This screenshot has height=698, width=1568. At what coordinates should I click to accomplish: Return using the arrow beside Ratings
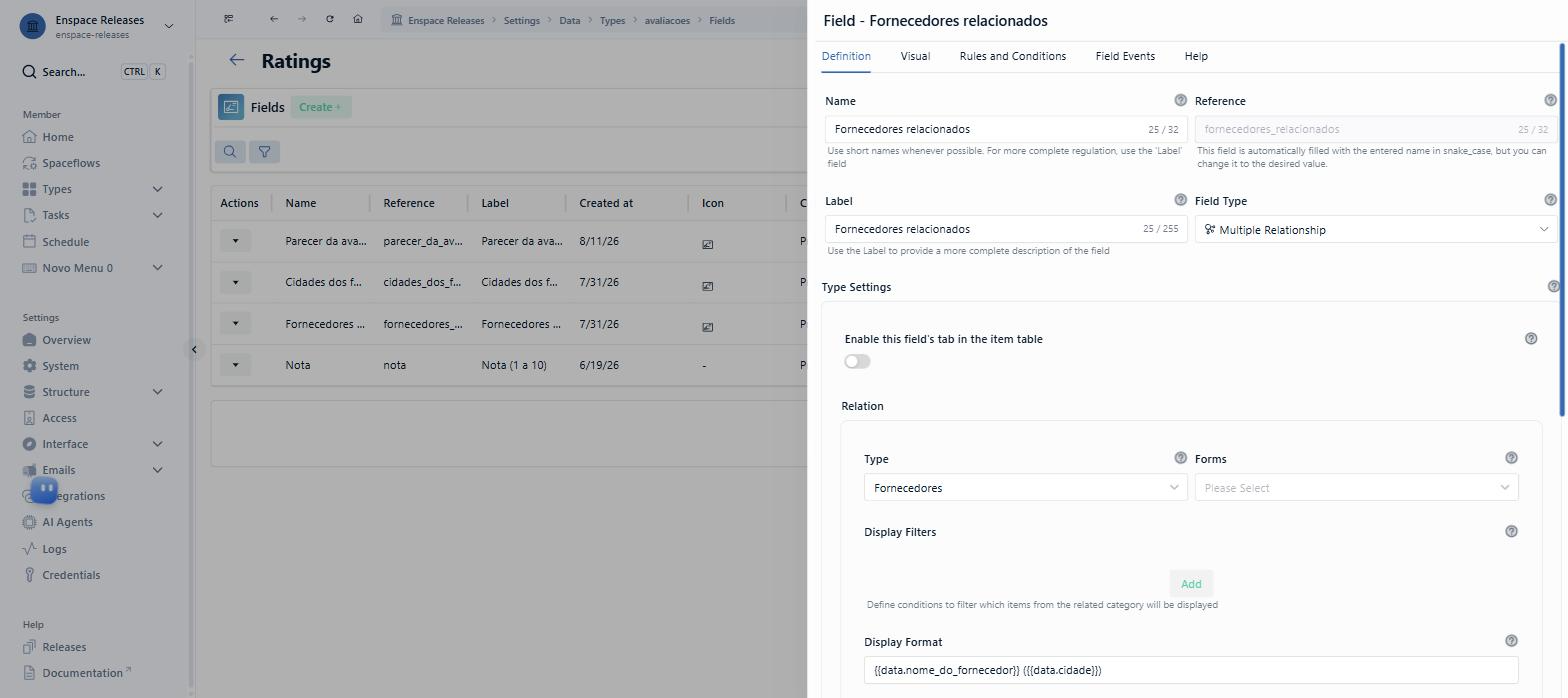pos(237,61)
